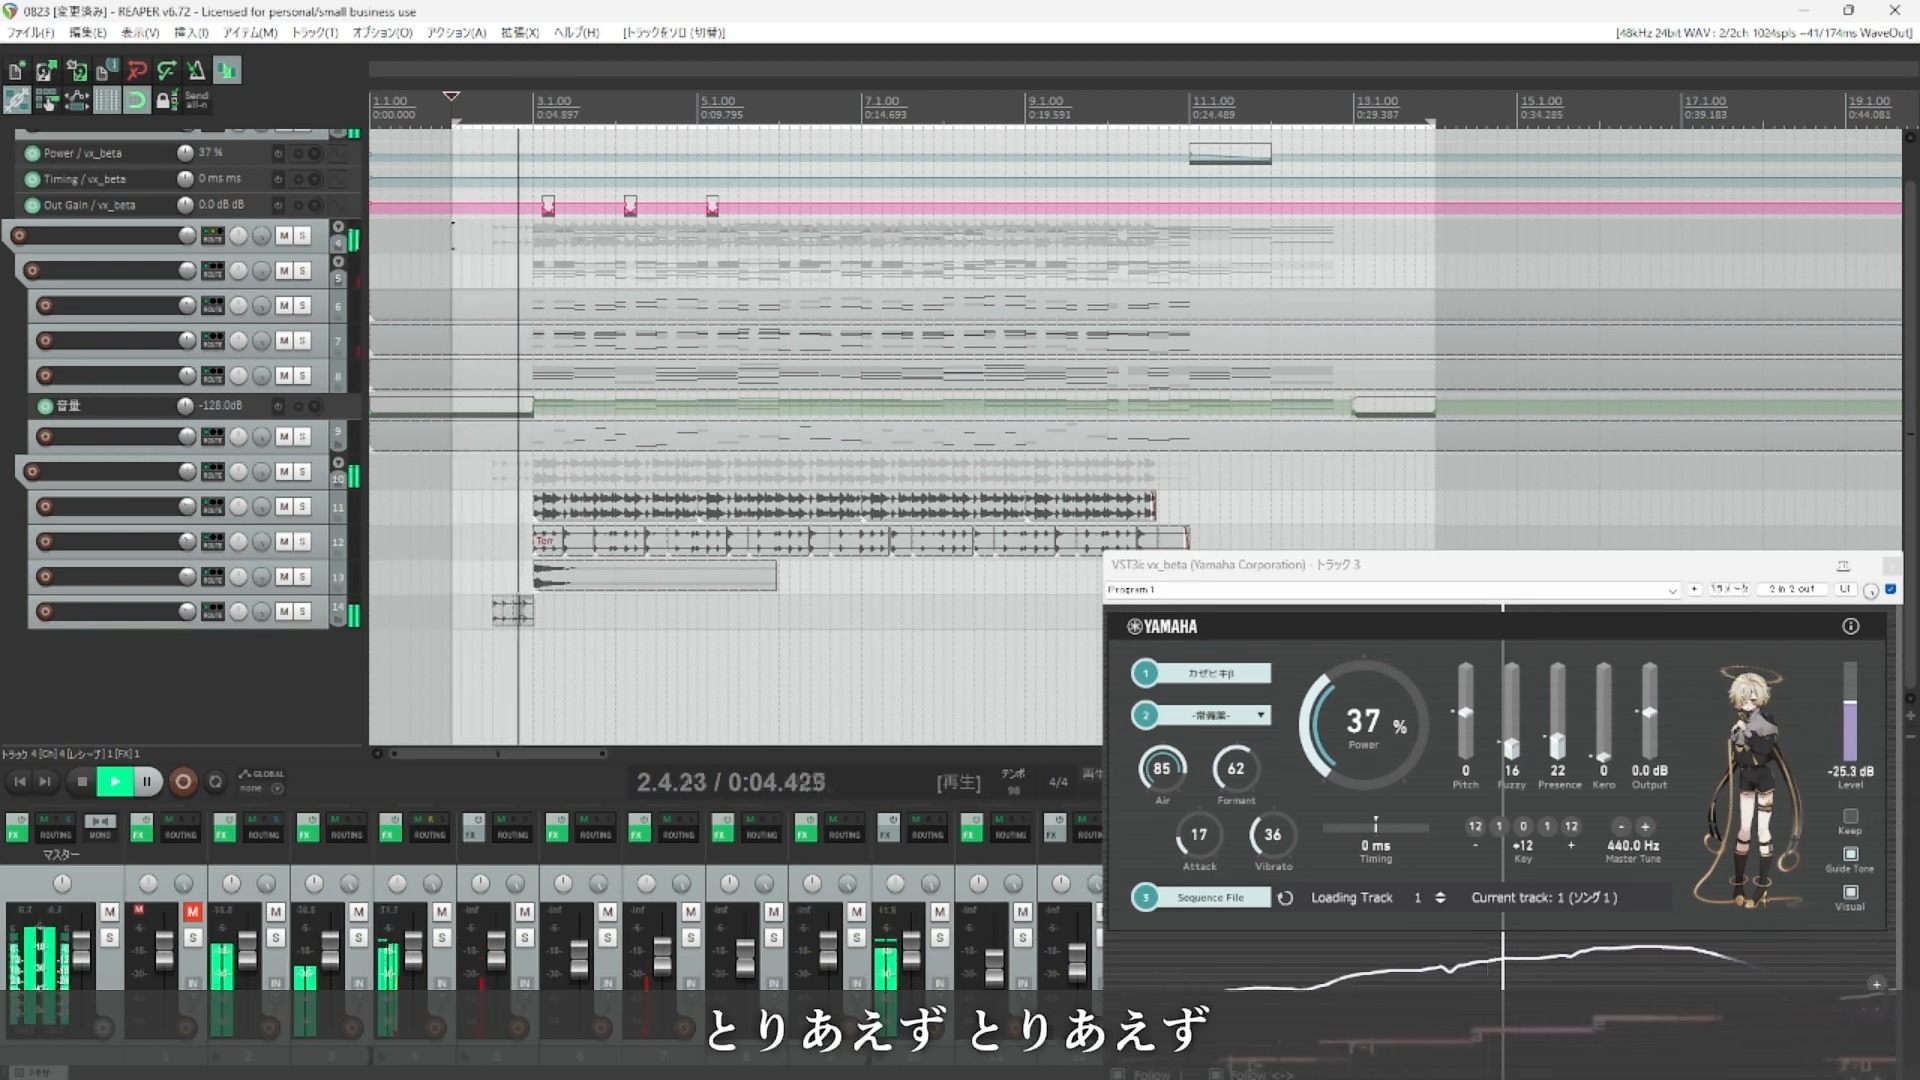
Task: Toggle the metronome icon
Action: tap(196, 70)
